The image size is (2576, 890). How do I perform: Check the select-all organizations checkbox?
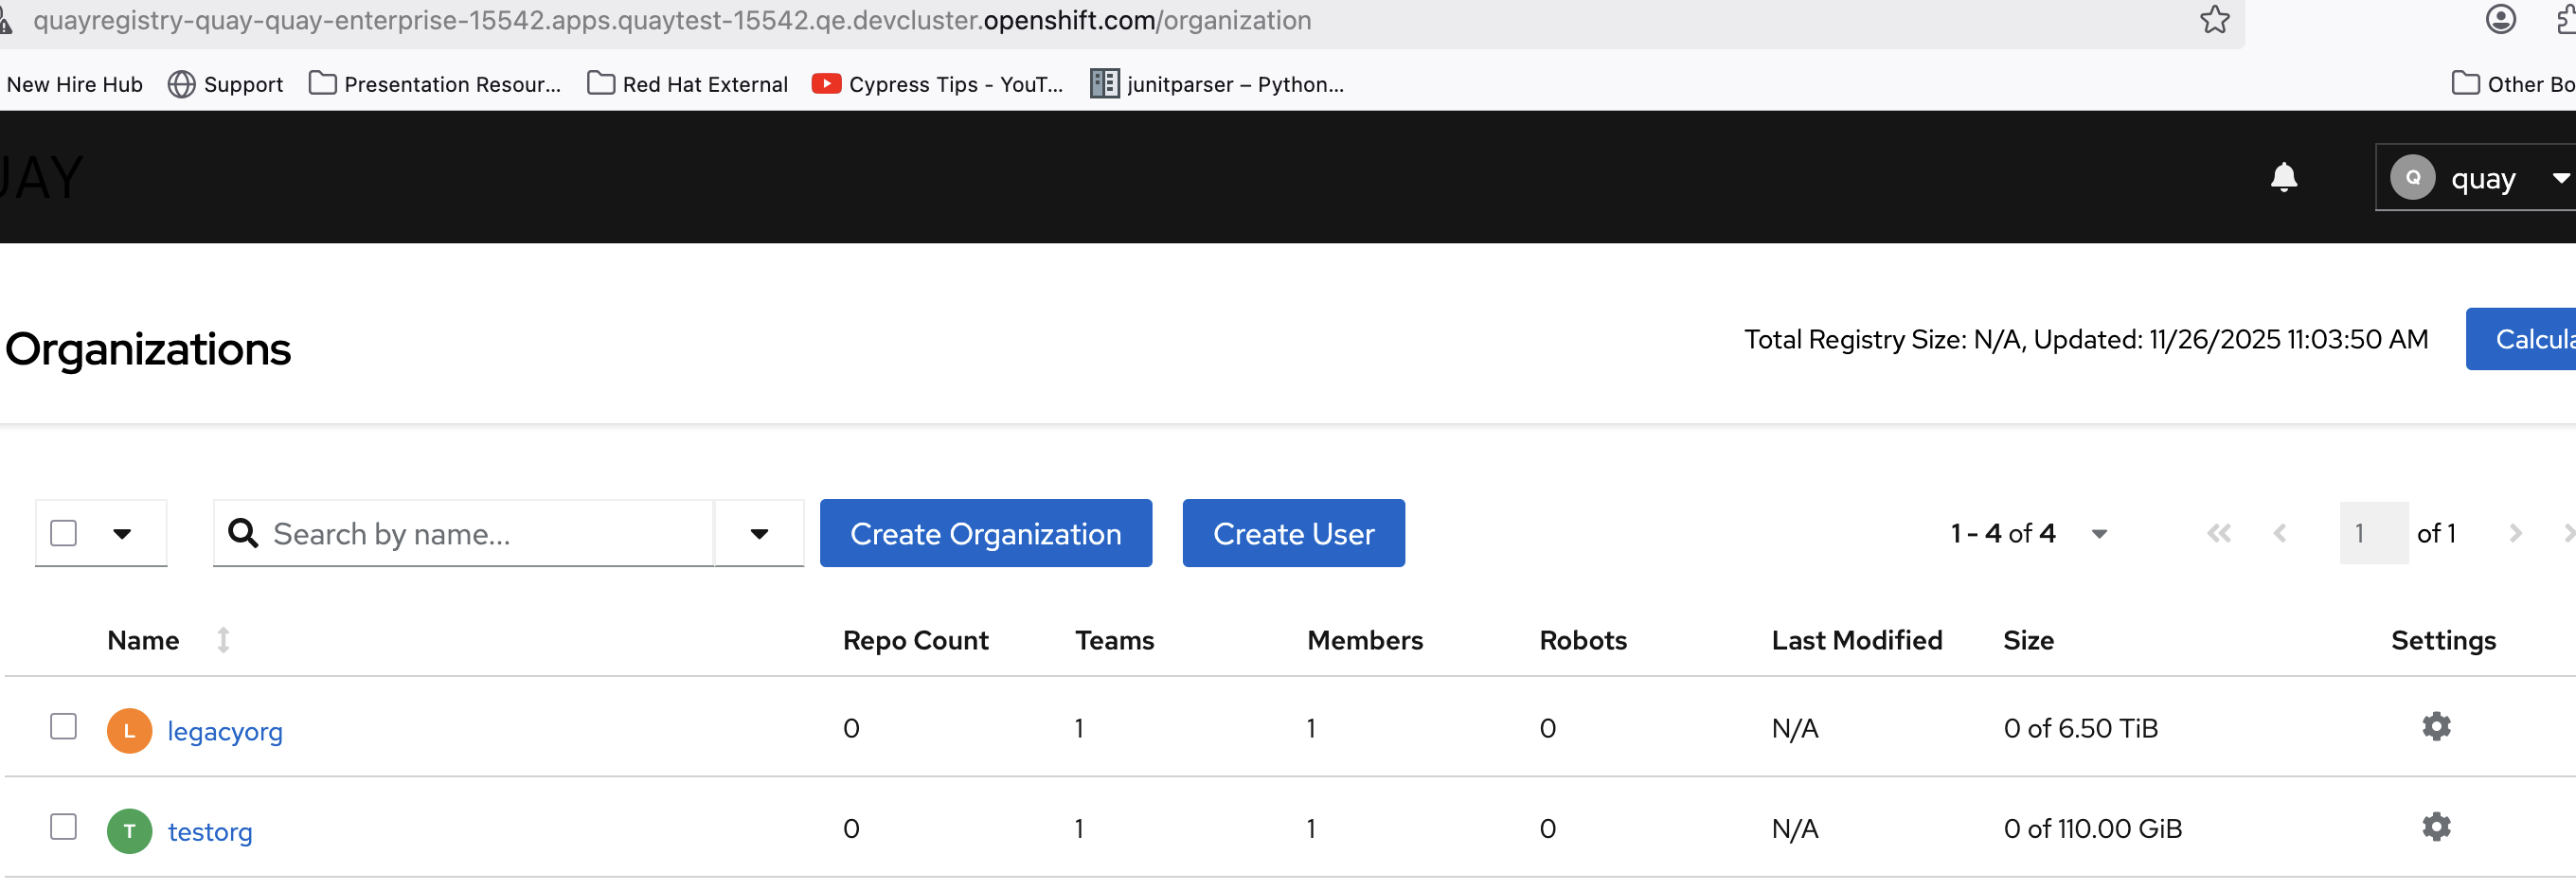click(x=63, y=534)
